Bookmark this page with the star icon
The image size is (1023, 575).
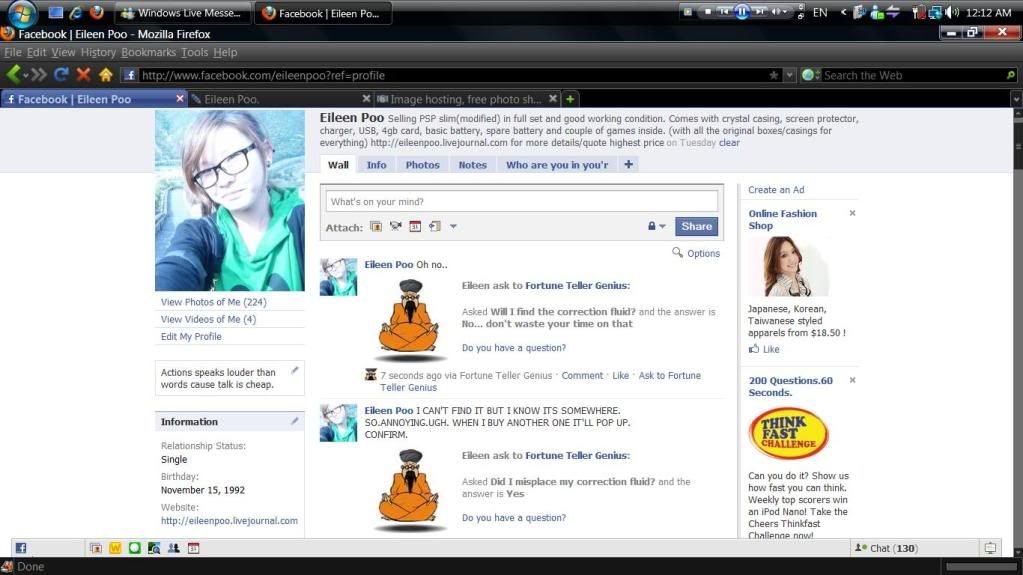tap(774, 75)
